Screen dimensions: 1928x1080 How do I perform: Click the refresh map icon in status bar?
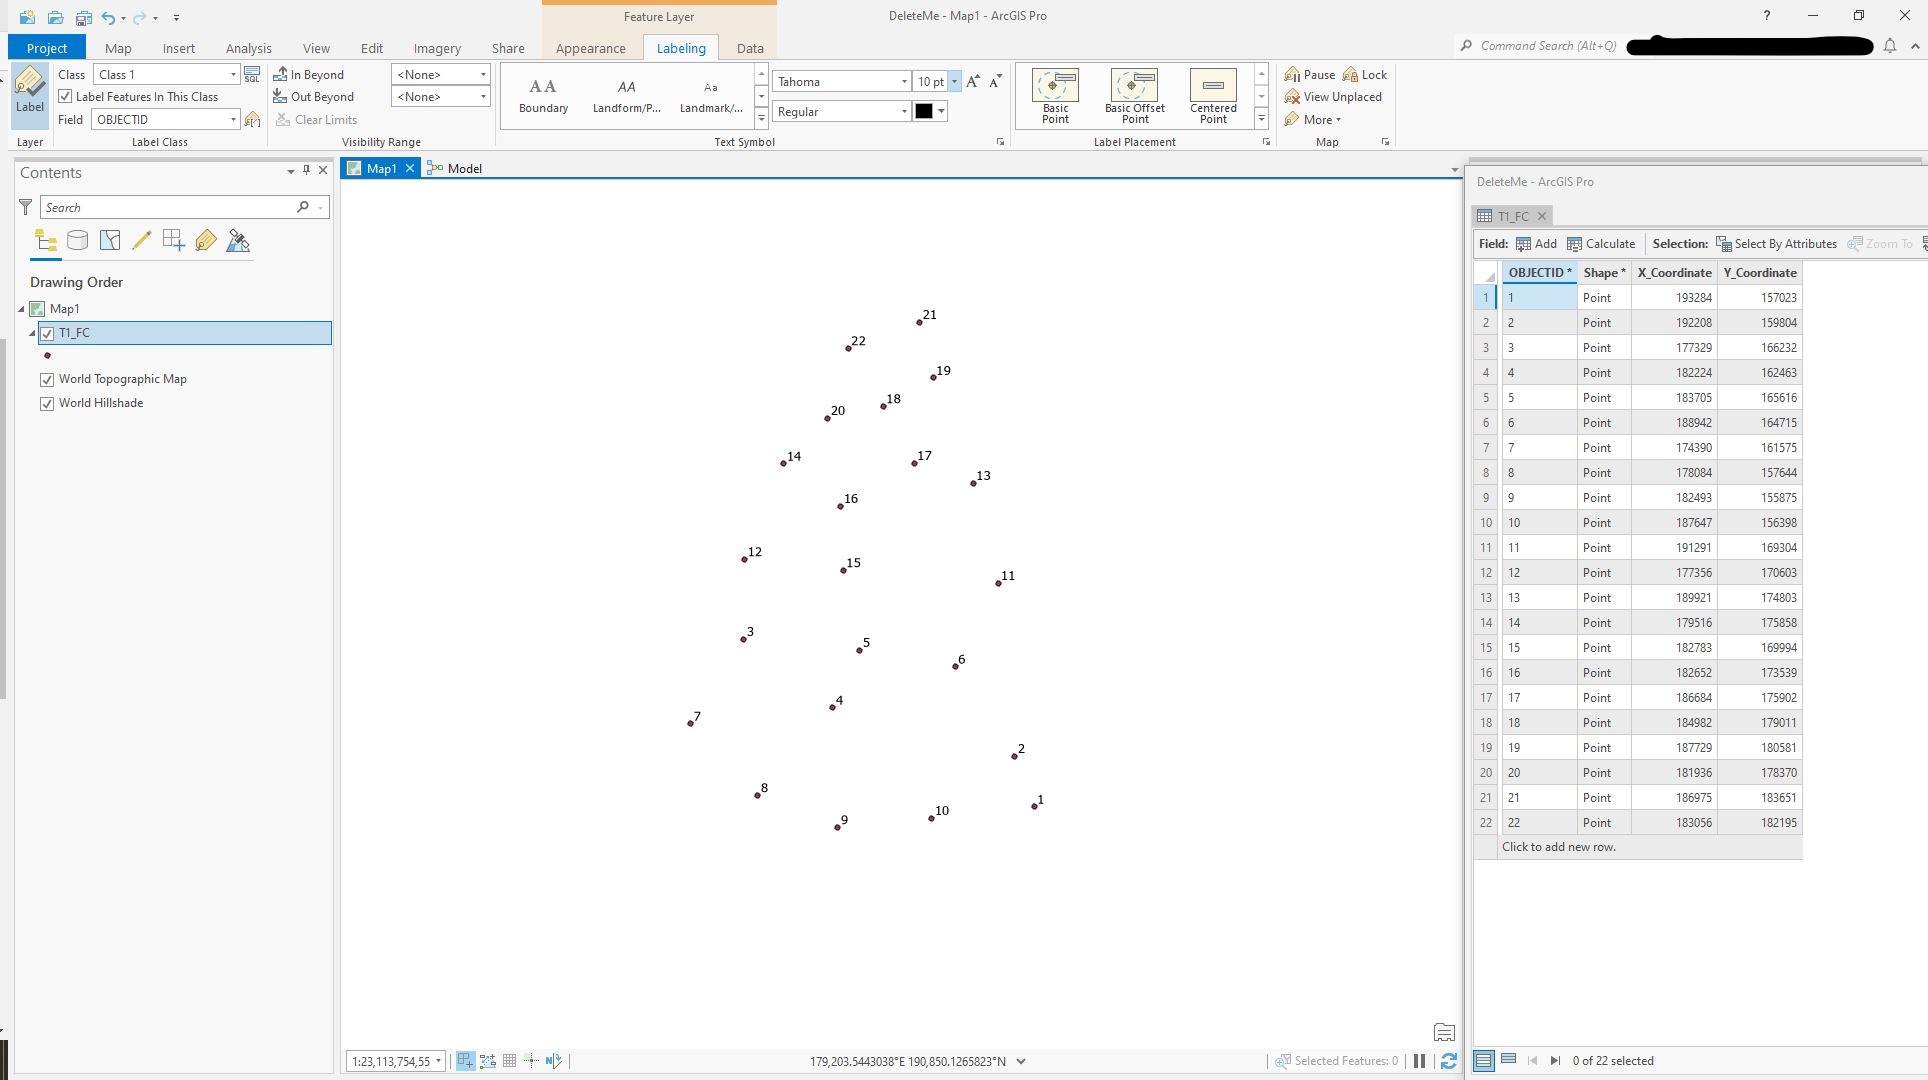click(1448, 1061)
